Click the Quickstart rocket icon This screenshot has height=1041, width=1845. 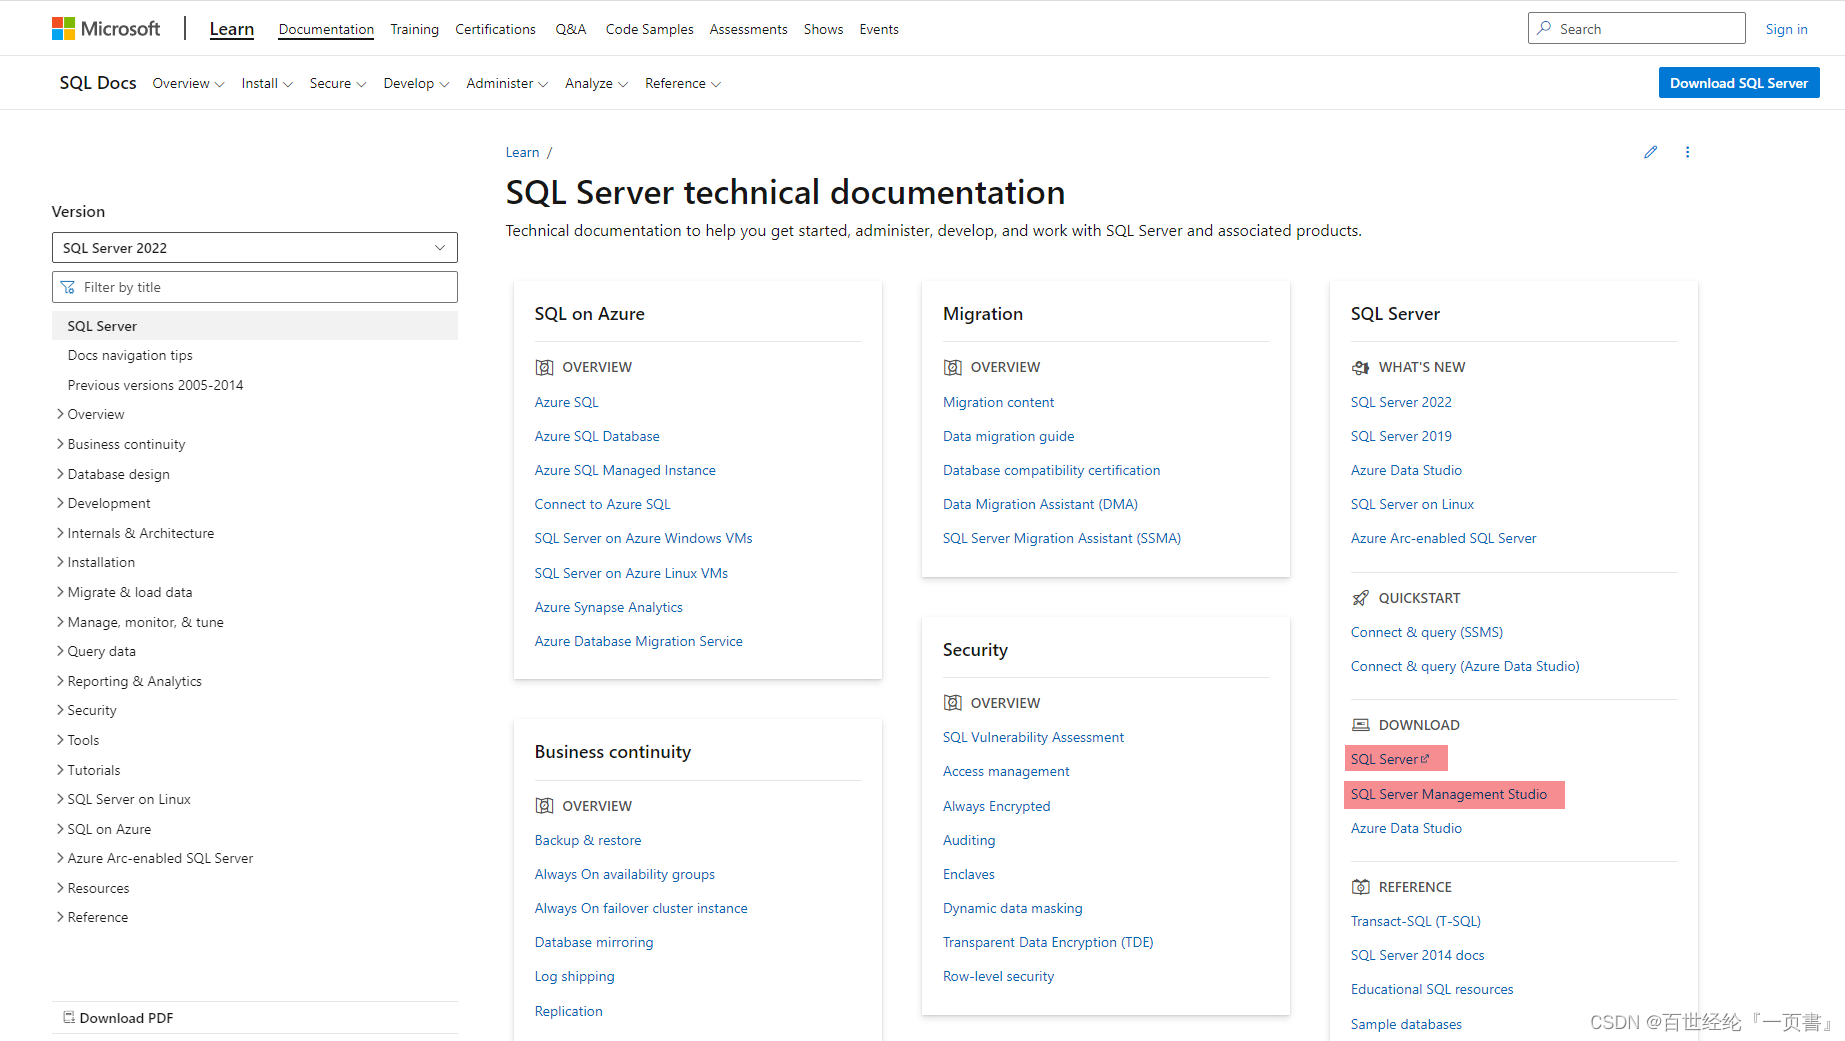(1360, 598)
